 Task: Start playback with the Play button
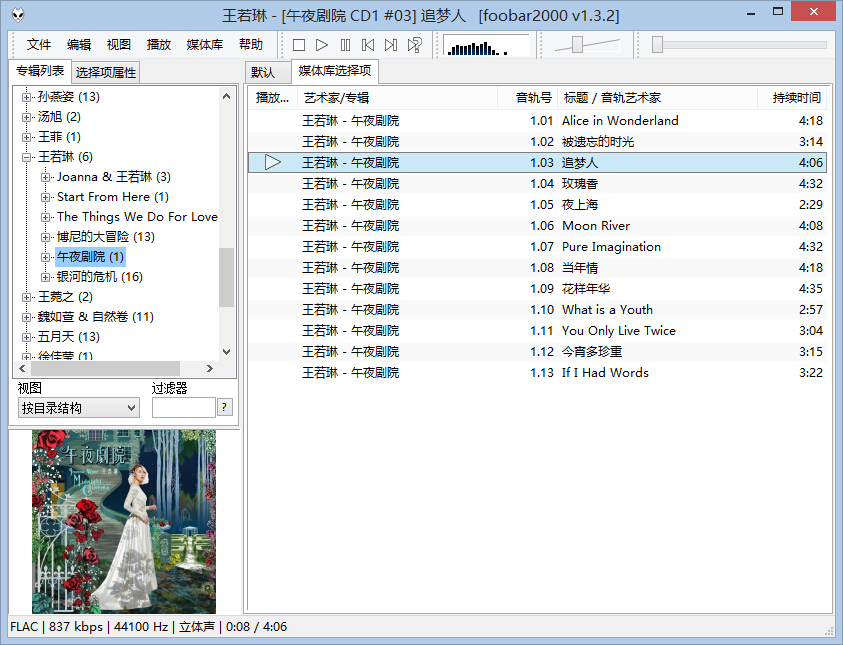(322, 45)
